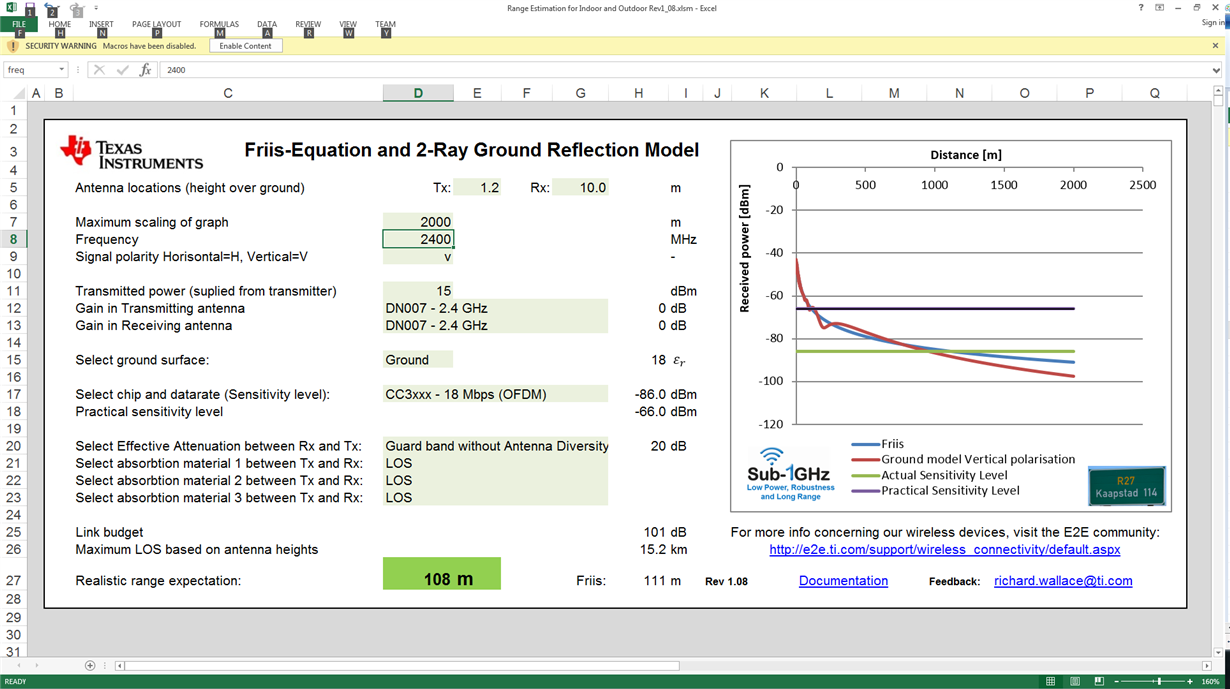Close the security warning bar
The width and height of the screenshot is (1230, 689).
[1216, 46]
